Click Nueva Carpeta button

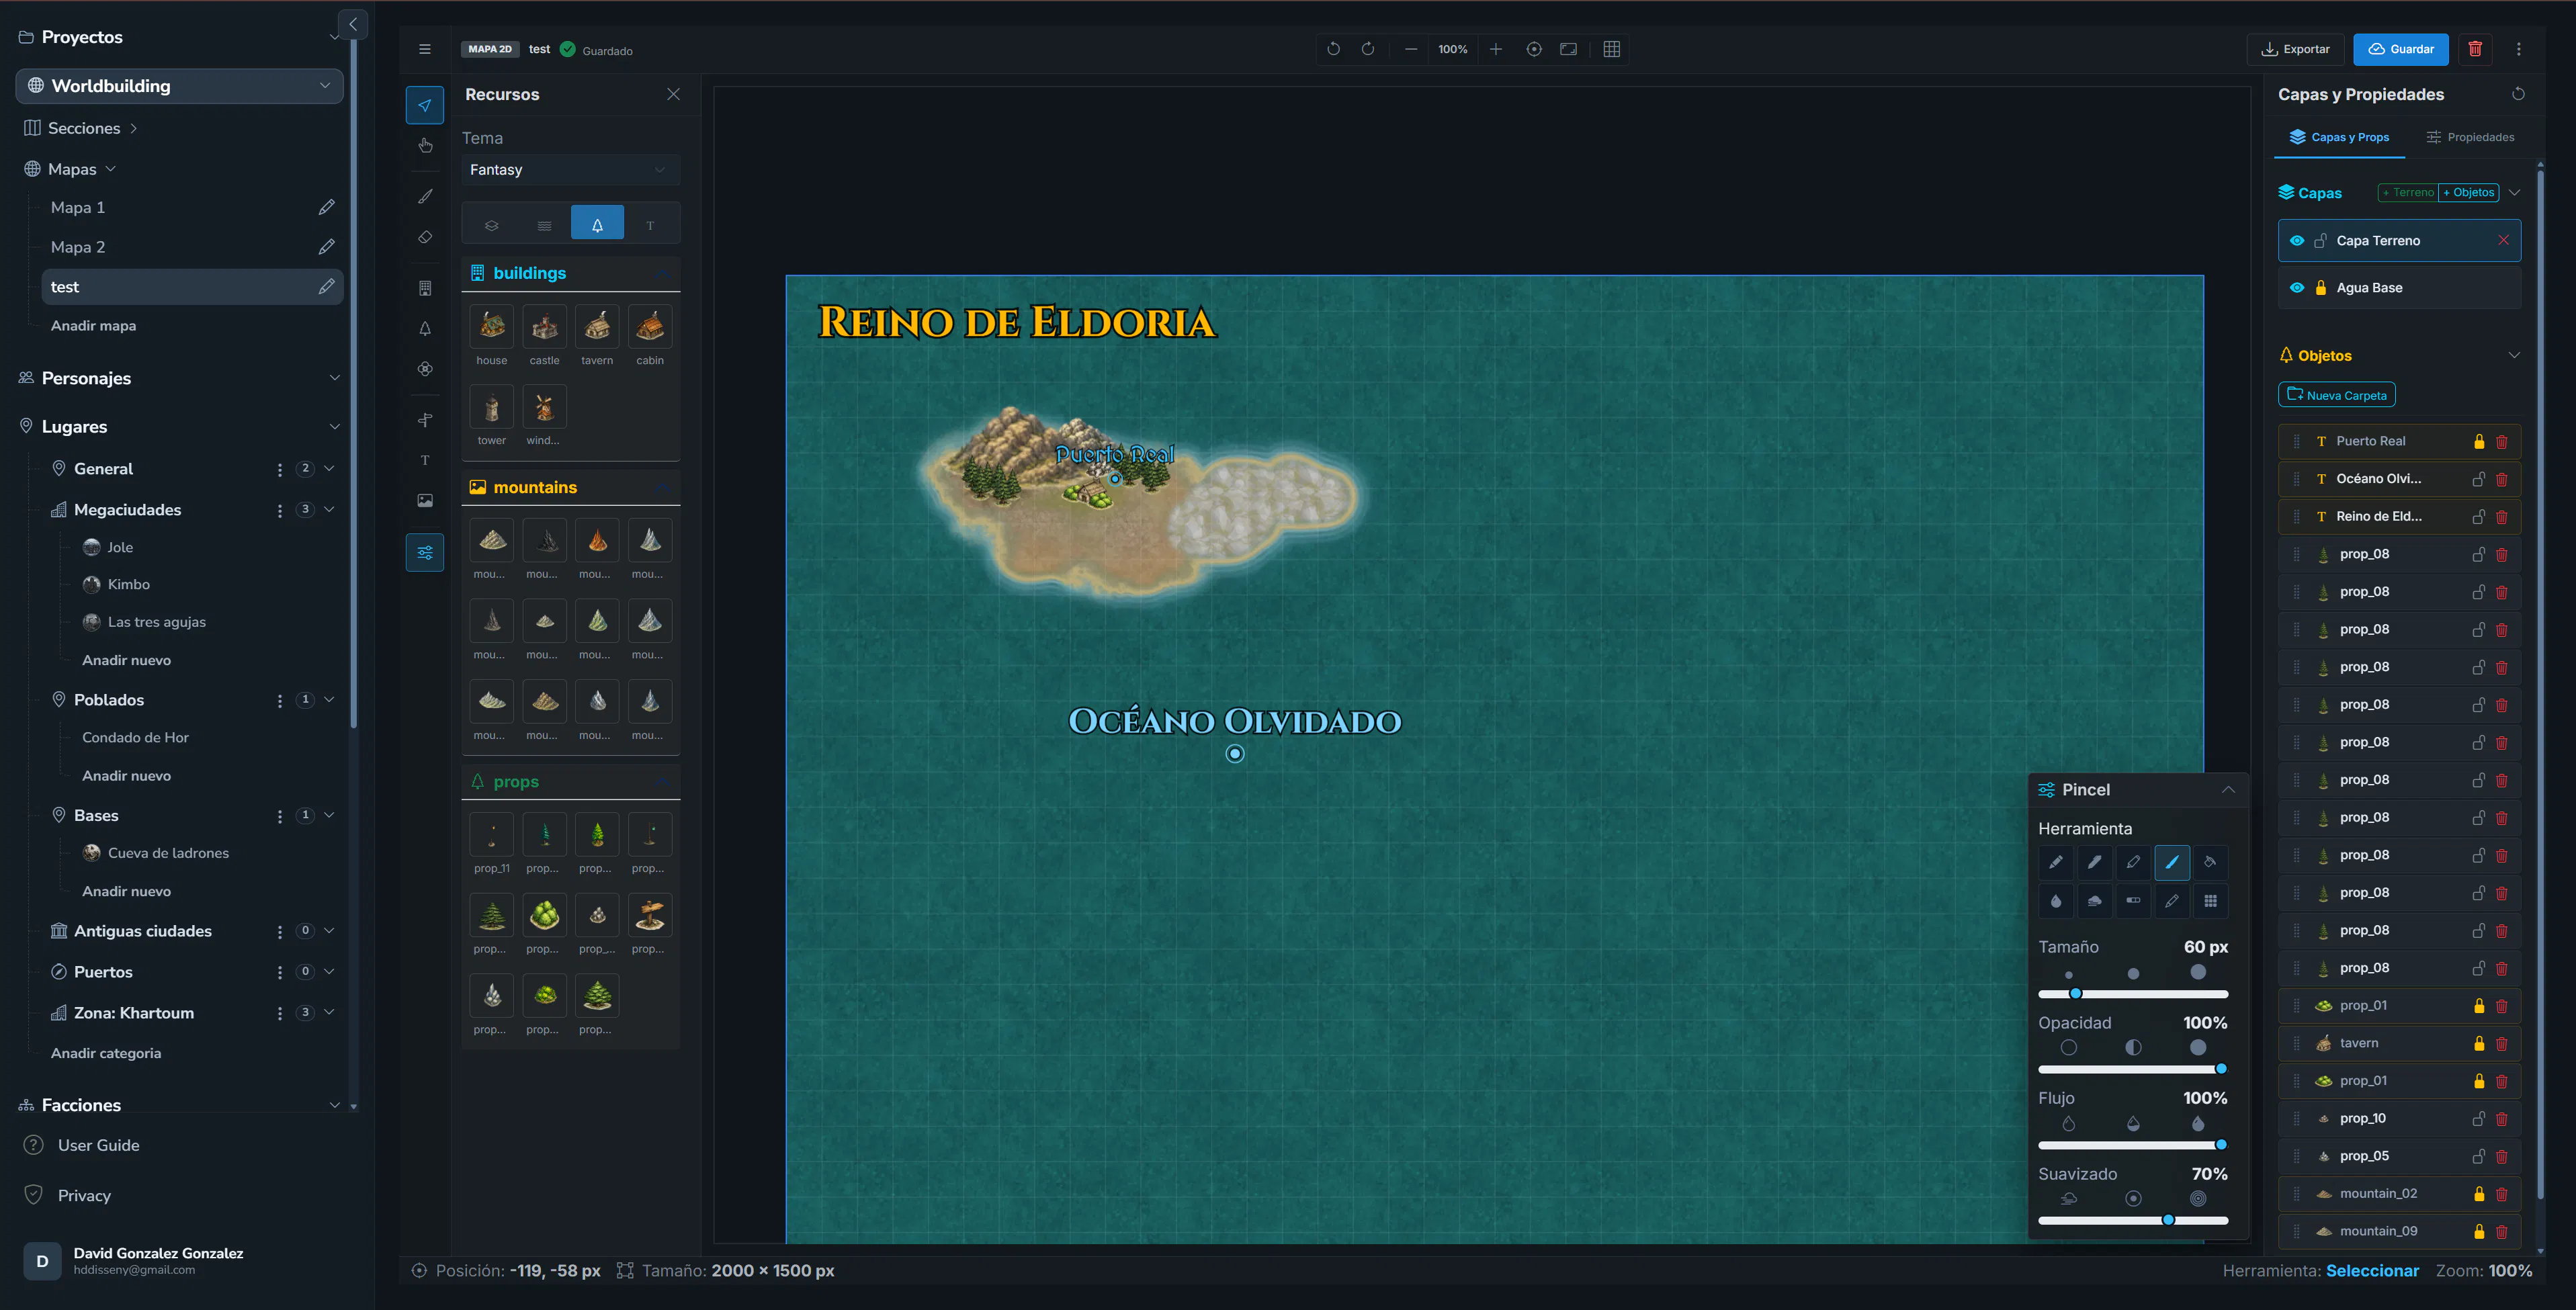[2336, 395]
